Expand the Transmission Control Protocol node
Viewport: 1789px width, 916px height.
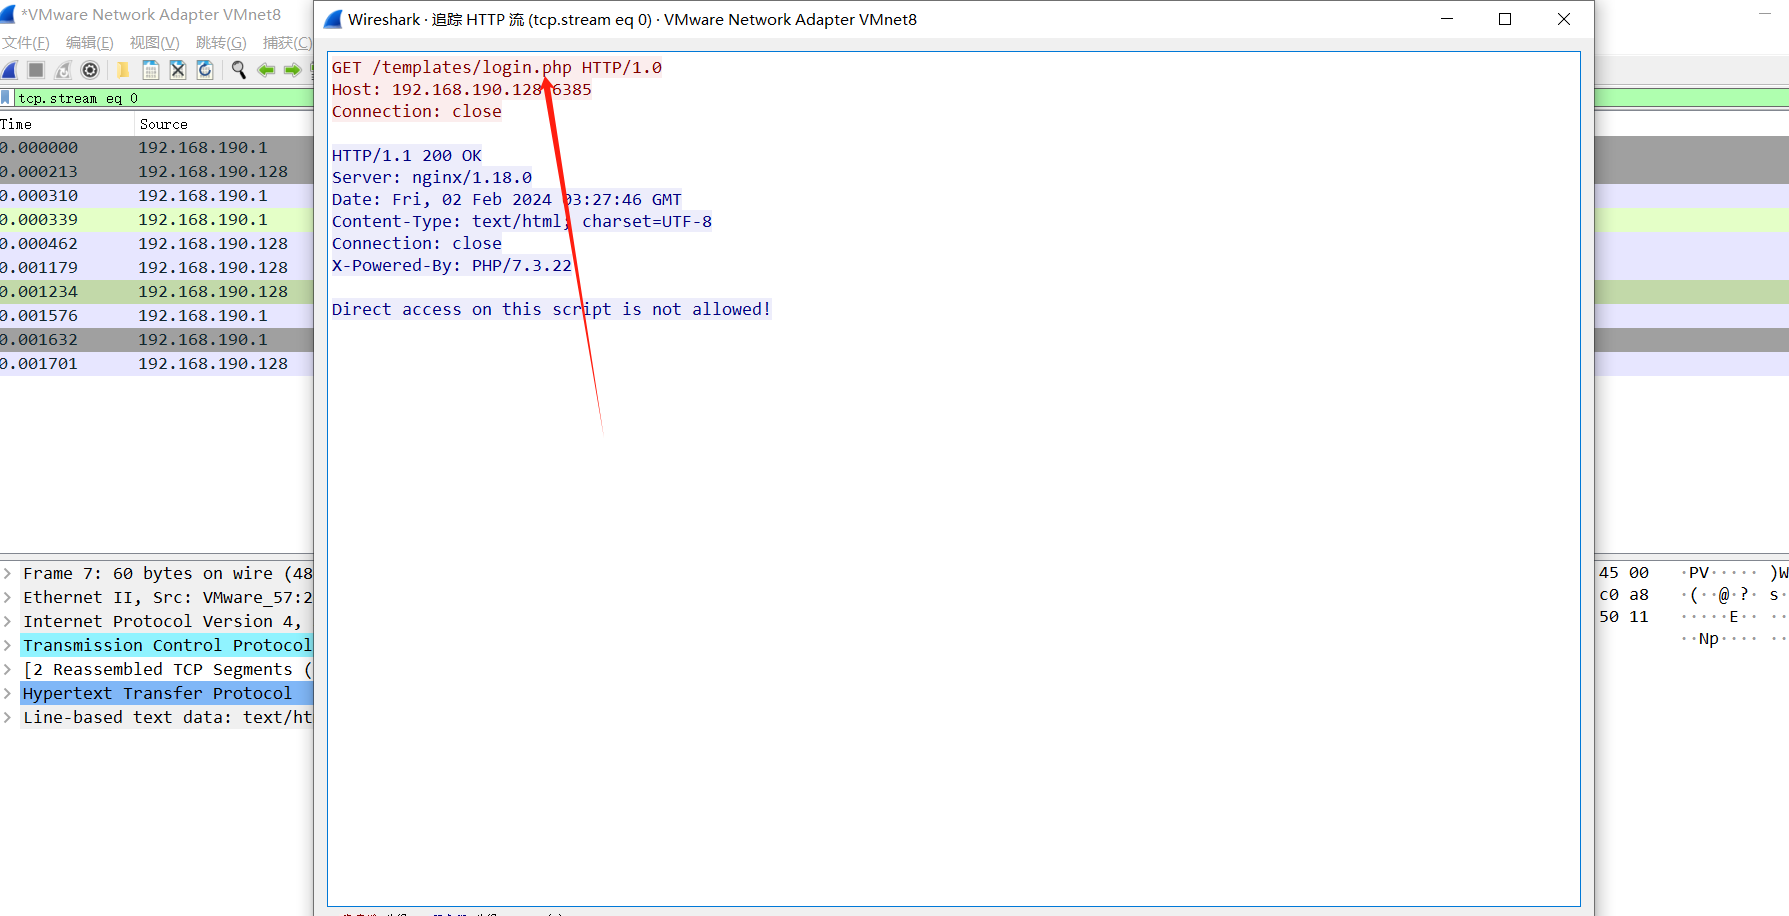point(8,645)
